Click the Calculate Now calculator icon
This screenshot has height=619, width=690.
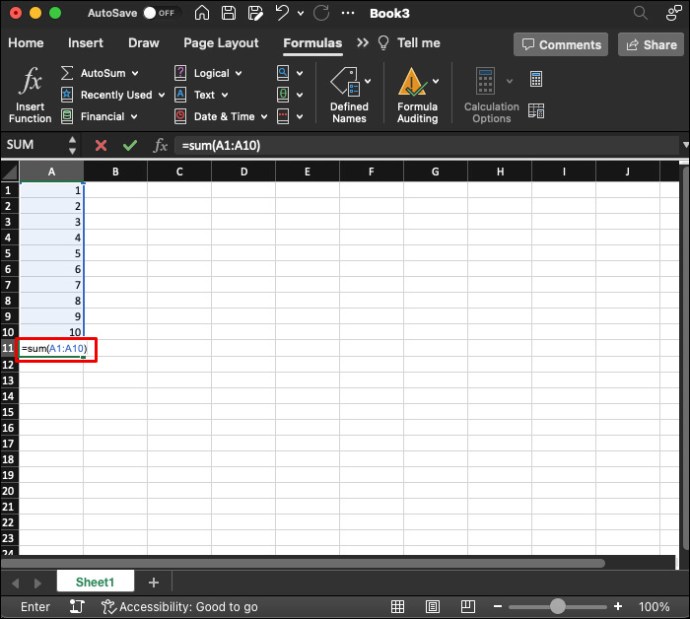coord(536,80)
